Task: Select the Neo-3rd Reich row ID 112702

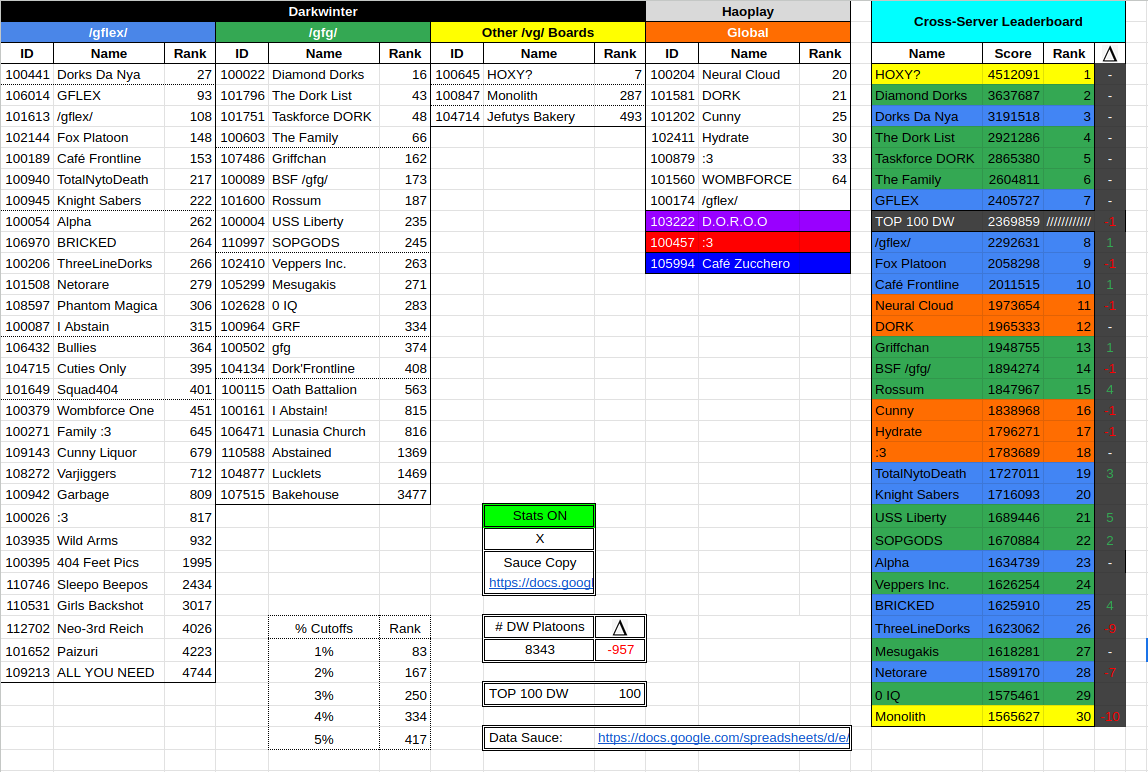Action: (27, 628)
